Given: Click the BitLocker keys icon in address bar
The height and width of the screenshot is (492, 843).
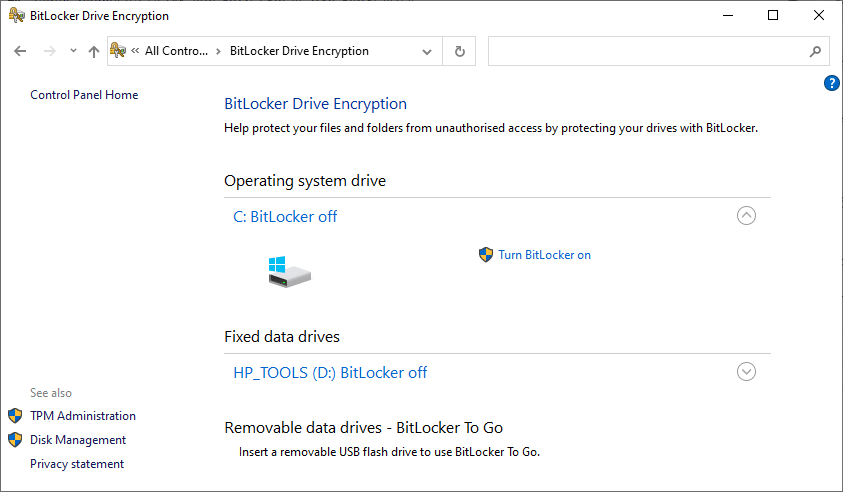Looking at the screenshot, I should (118, 51).
